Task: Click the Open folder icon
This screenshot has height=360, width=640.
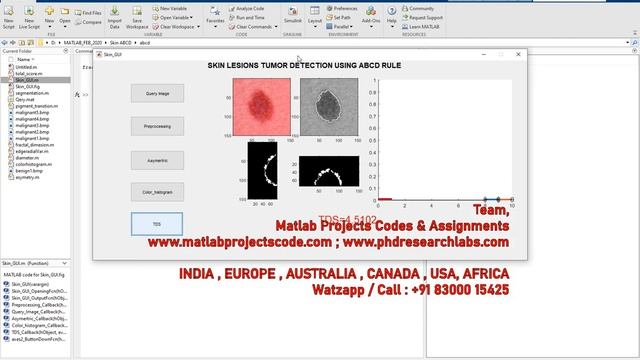Action: 64,11
